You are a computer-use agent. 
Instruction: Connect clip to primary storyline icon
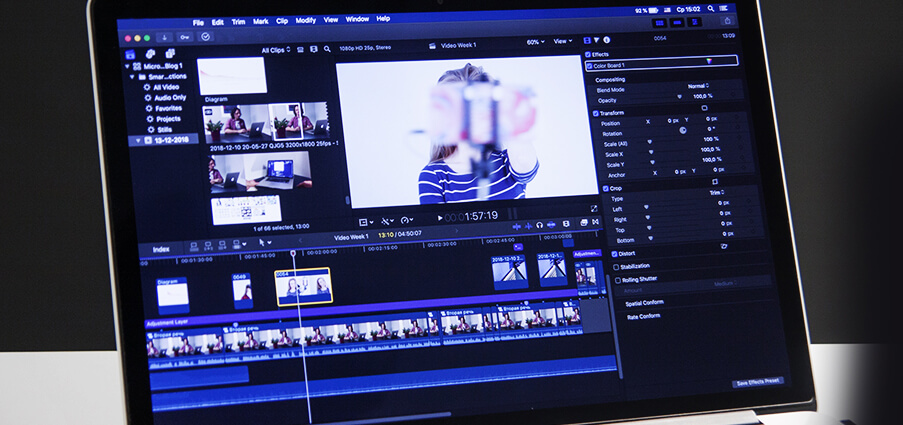[194, 246]
